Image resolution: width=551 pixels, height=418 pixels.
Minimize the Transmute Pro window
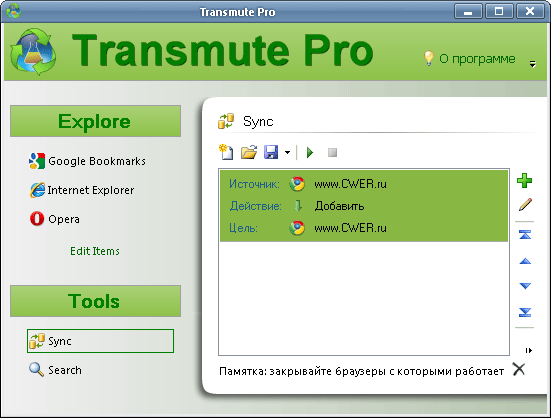468,11
